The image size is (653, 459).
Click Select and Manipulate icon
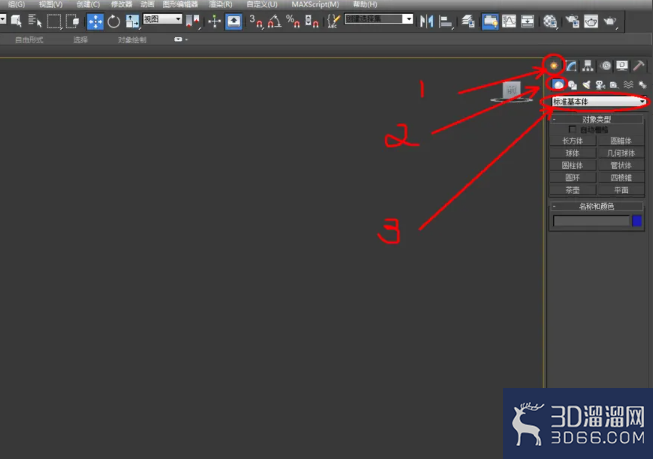point(214,21)
